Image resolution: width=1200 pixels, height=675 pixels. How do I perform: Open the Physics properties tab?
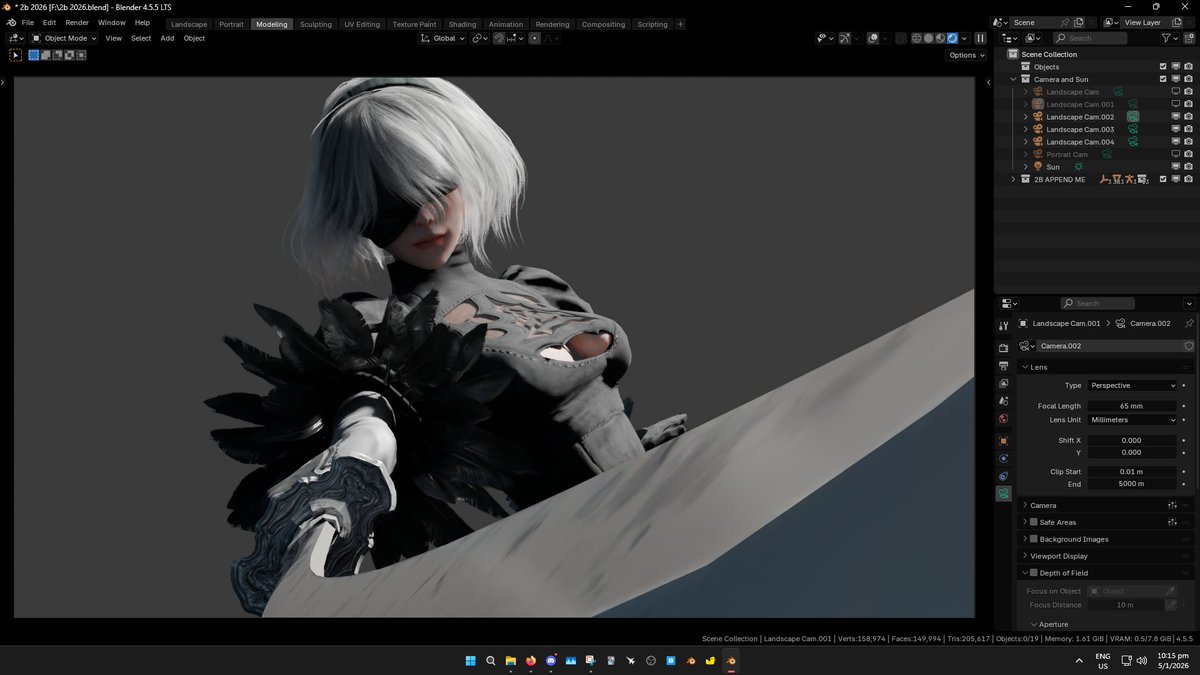1003,459
